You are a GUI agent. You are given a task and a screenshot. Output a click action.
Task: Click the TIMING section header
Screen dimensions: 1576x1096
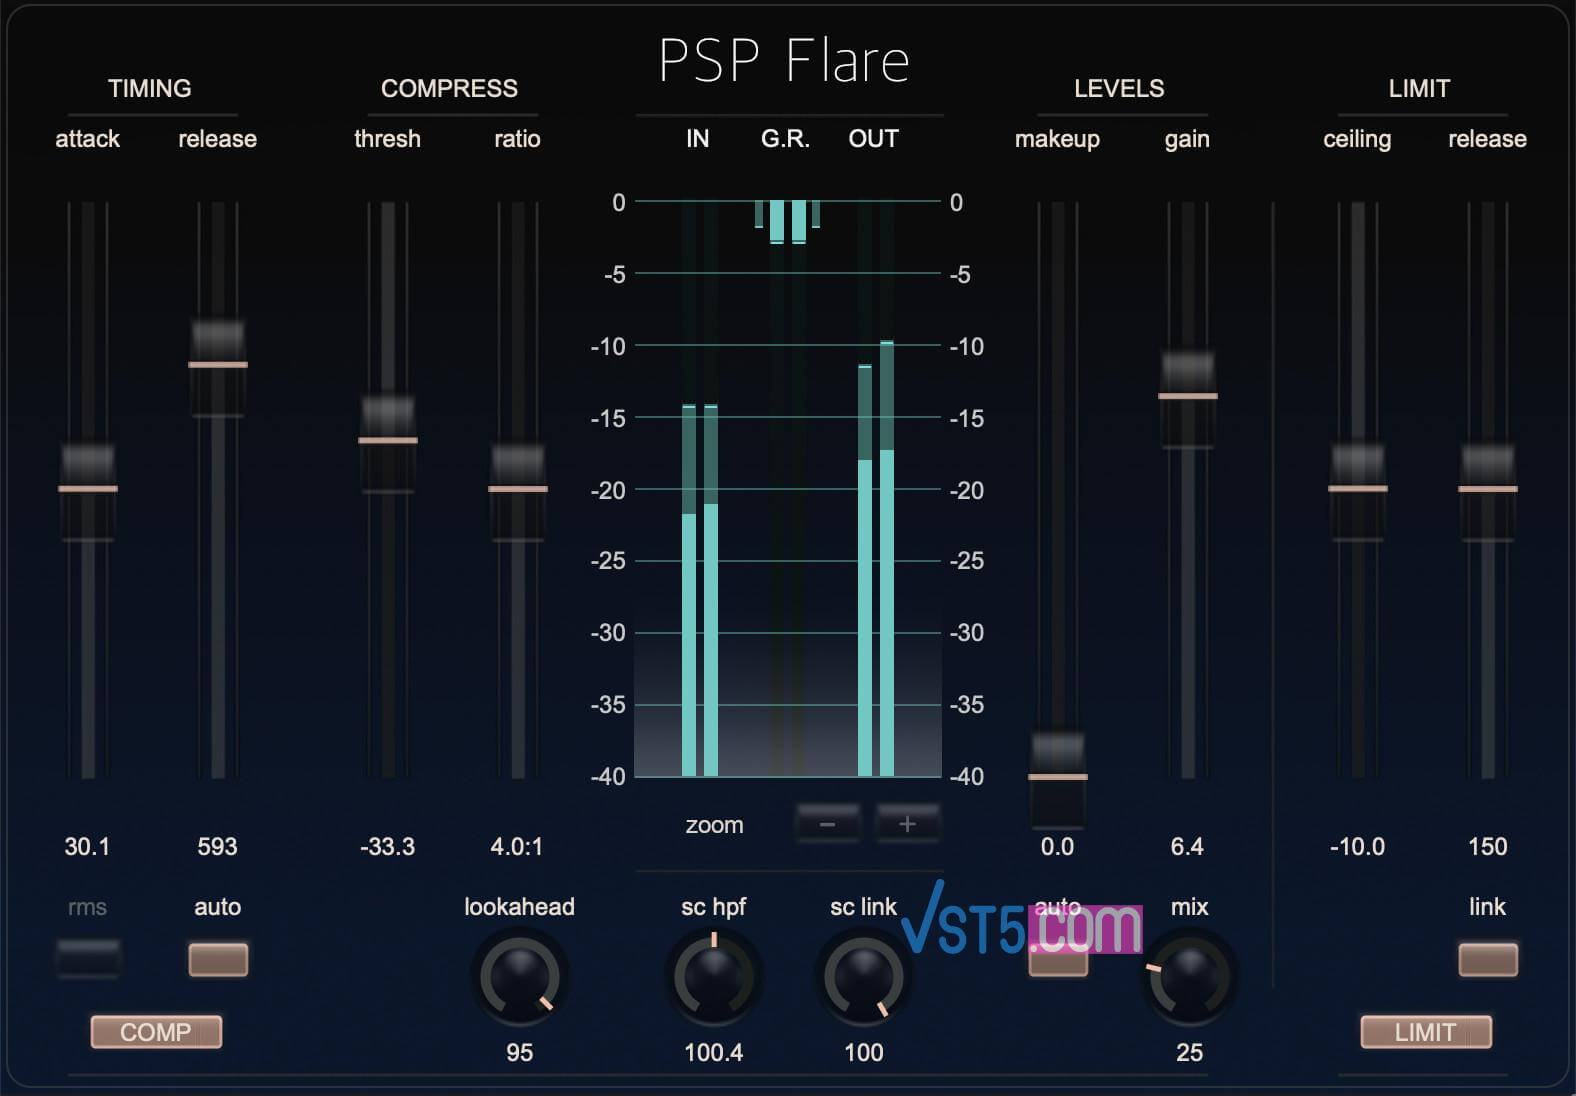pyautogui.click(x=150, y=88)
